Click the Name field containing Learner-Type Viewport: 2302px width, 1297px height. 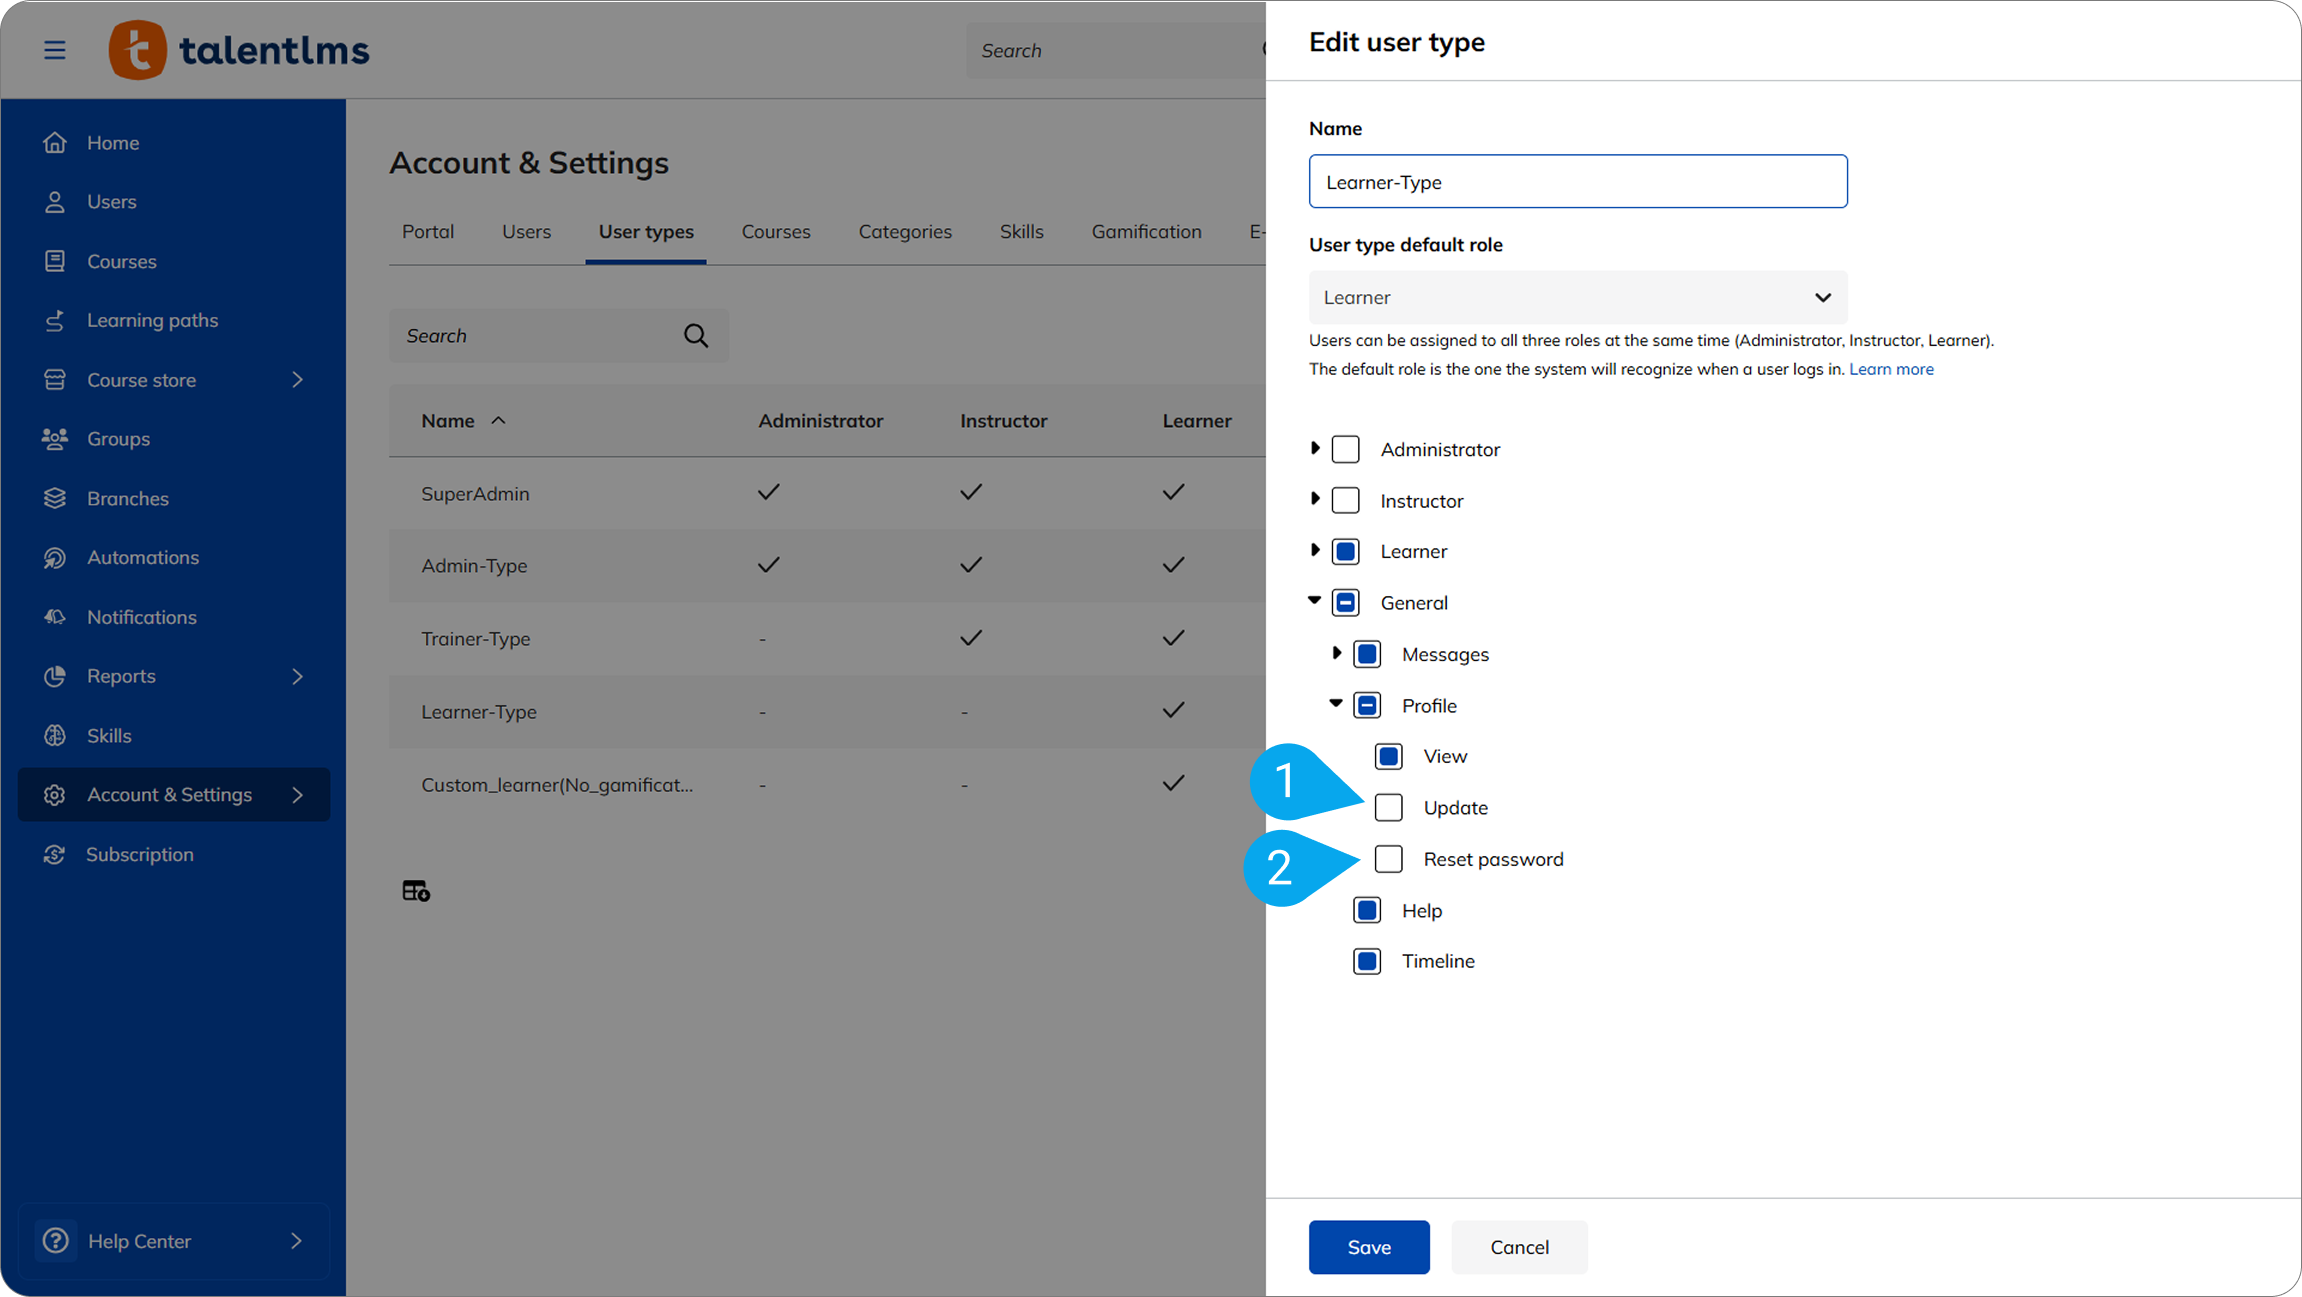pyautogui.click(x=1577, y=182)
